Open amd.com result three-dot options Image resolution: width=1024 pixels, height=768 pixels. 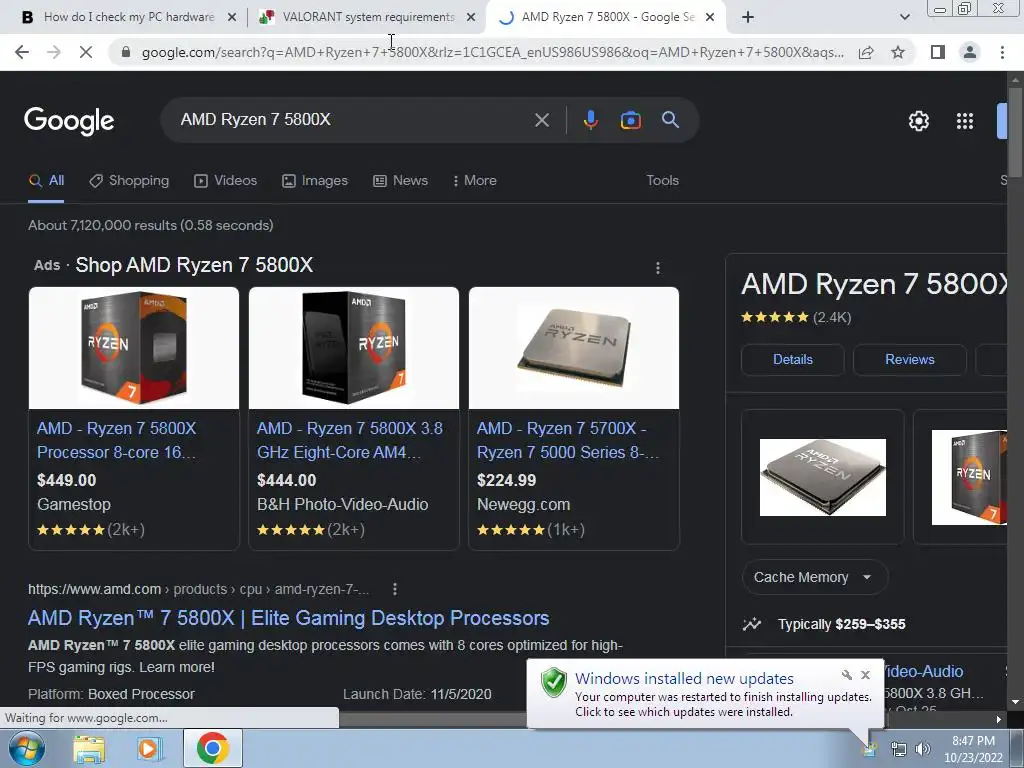tap(394, 589)
